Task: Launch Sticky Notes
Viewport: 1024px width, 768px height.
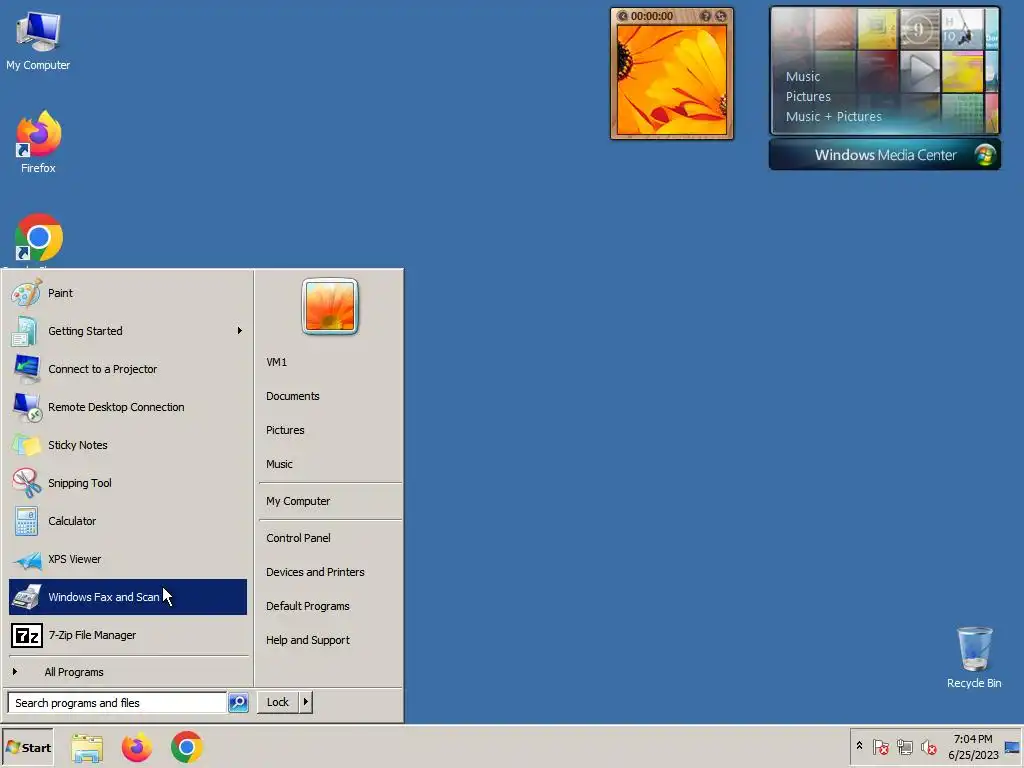Action: 128,445
